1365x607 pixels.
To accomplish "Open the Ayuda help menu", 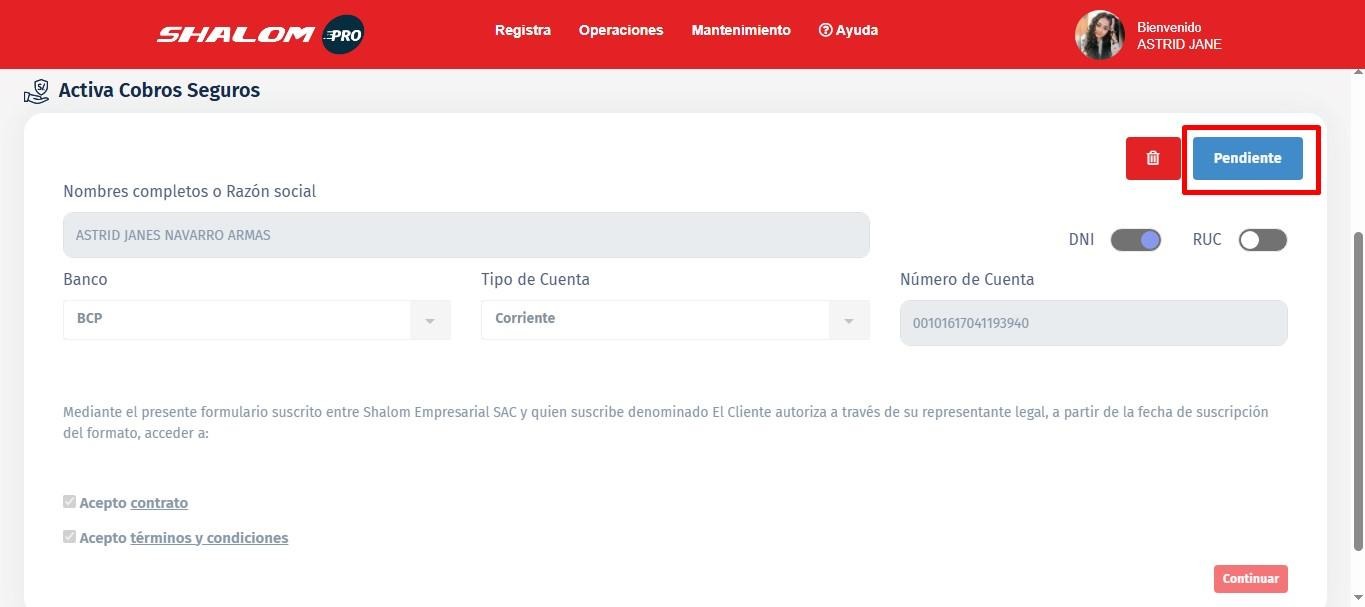I will click(x=848, y=30).
